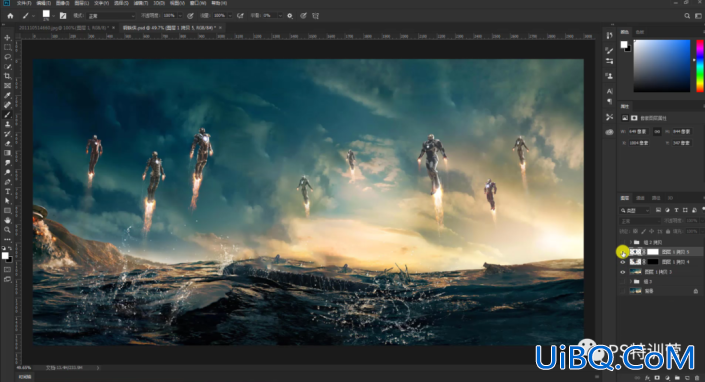Toggle lock transparent pixels in Layers panel
The image size is (705, 382).
(x=635, y=231)
